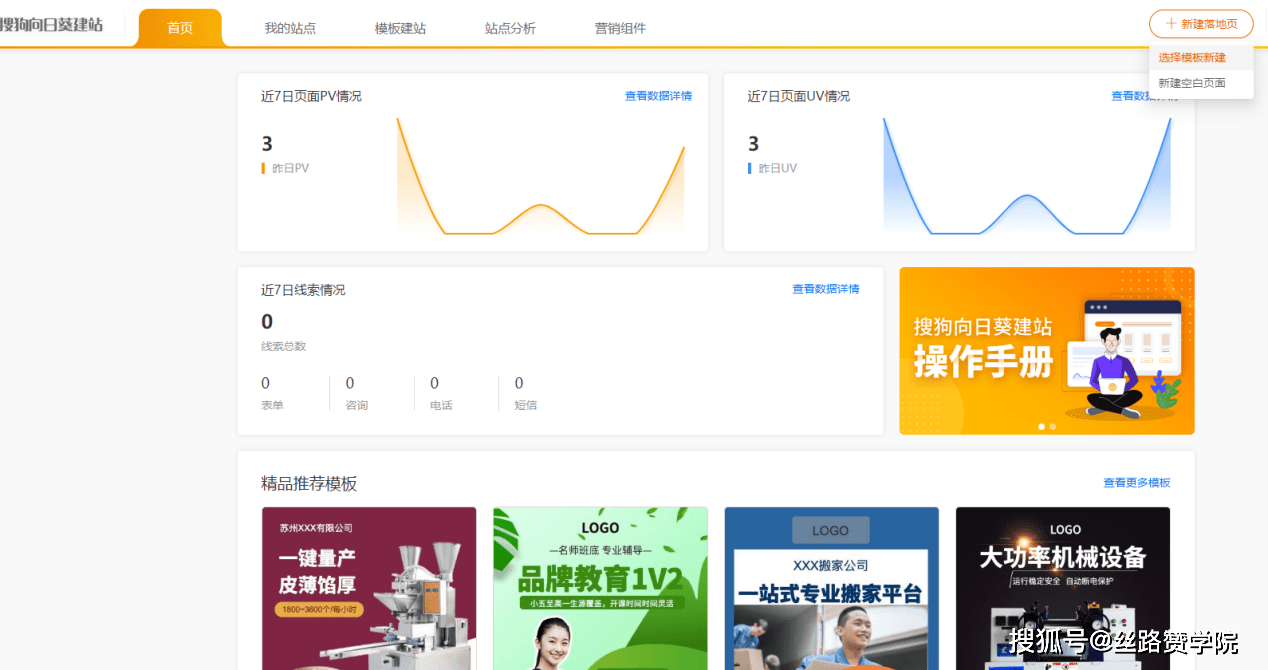Open 一键量产皮薄馅厚 template thumbnail
Screen dimensions: 1268x670
pos(369,588)
